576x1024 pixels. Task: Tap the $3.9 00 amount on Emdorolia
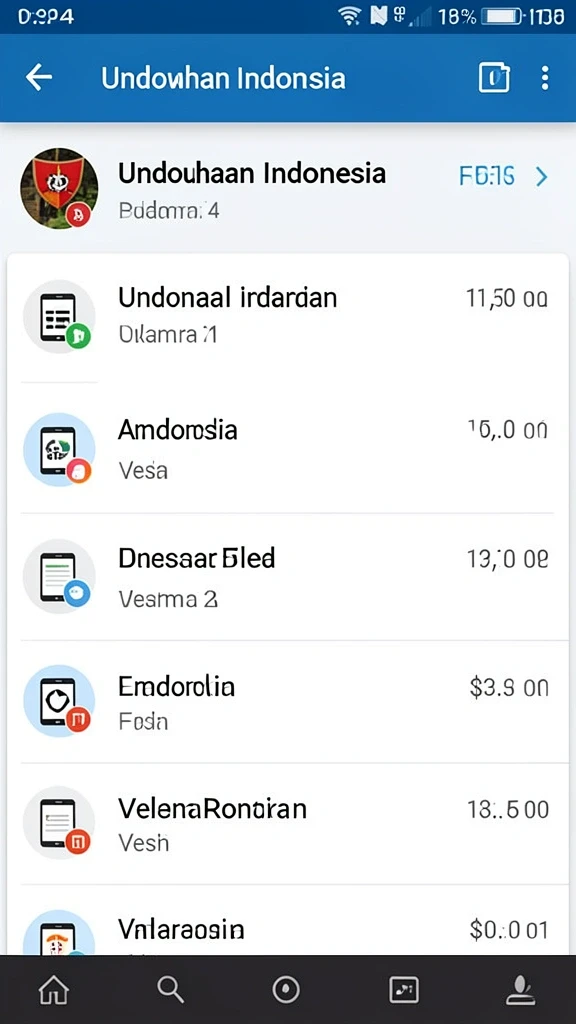click(x=509, y=688)
